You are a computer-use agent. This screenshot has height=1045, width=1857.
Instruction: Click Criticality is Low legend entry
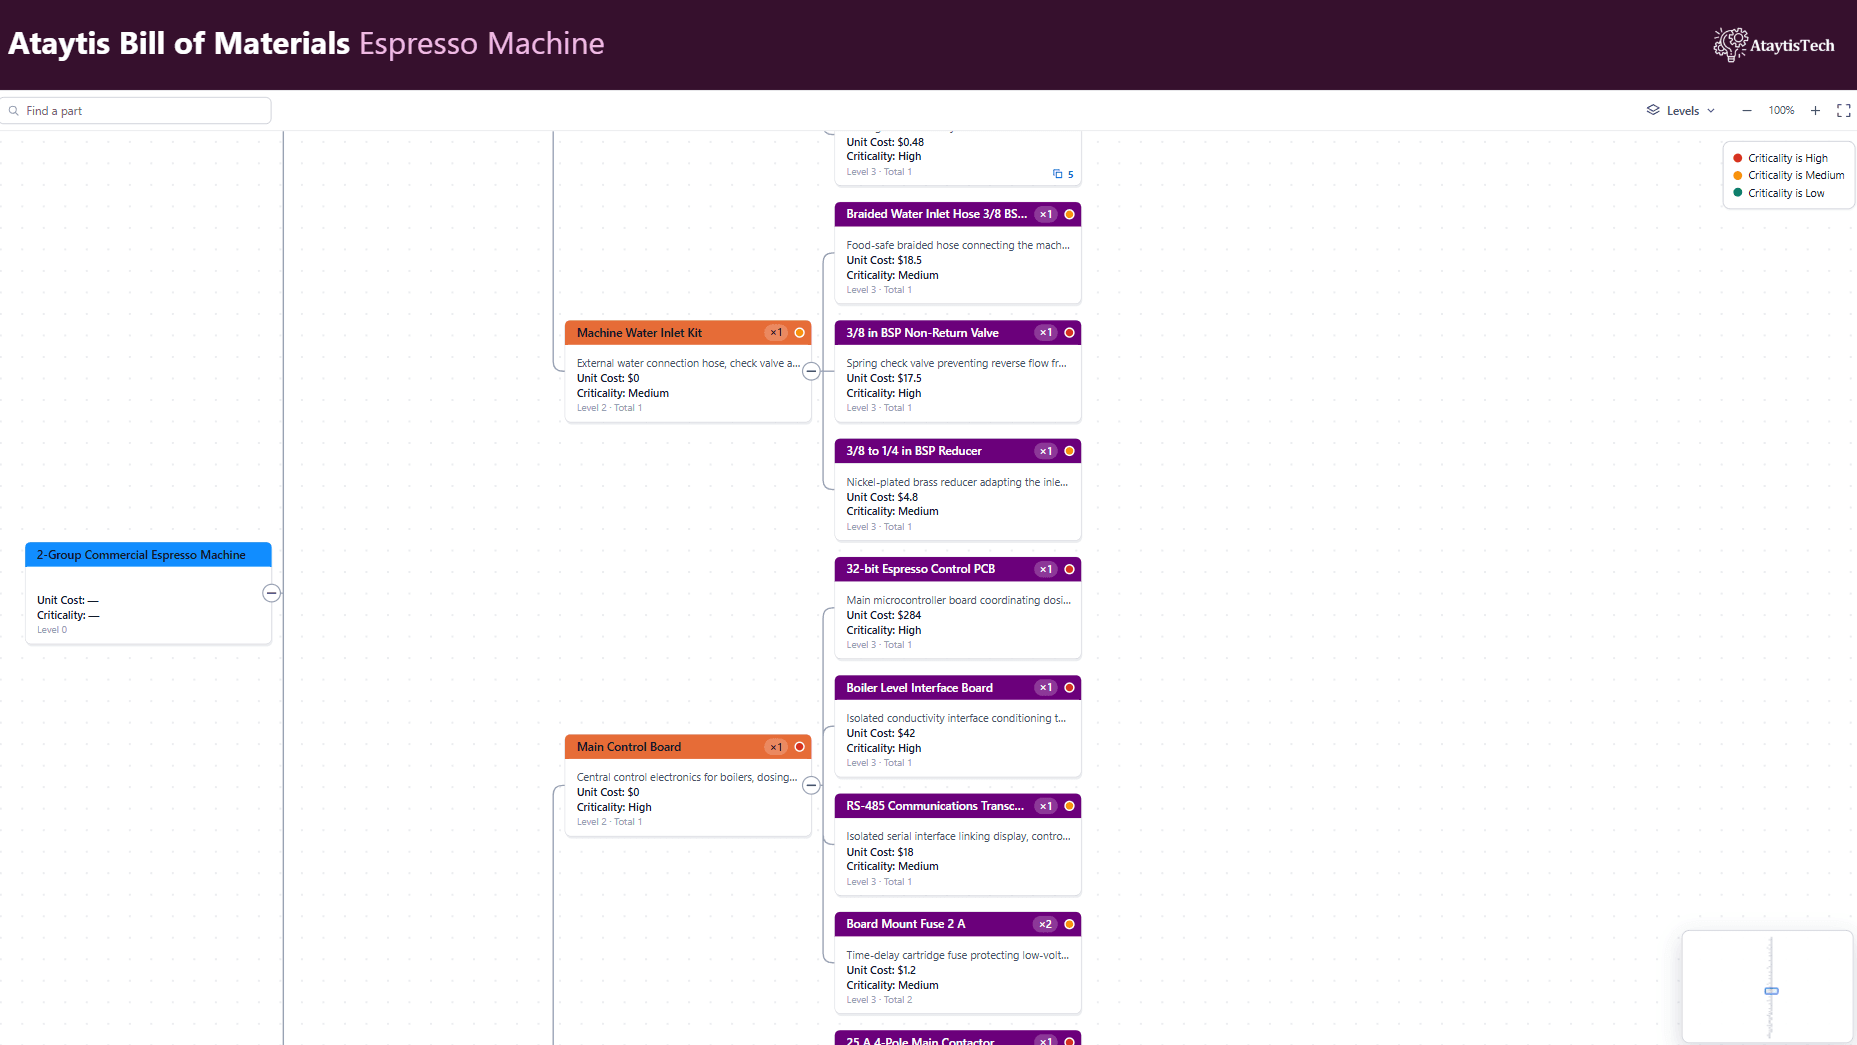(x=1778, y=193)
